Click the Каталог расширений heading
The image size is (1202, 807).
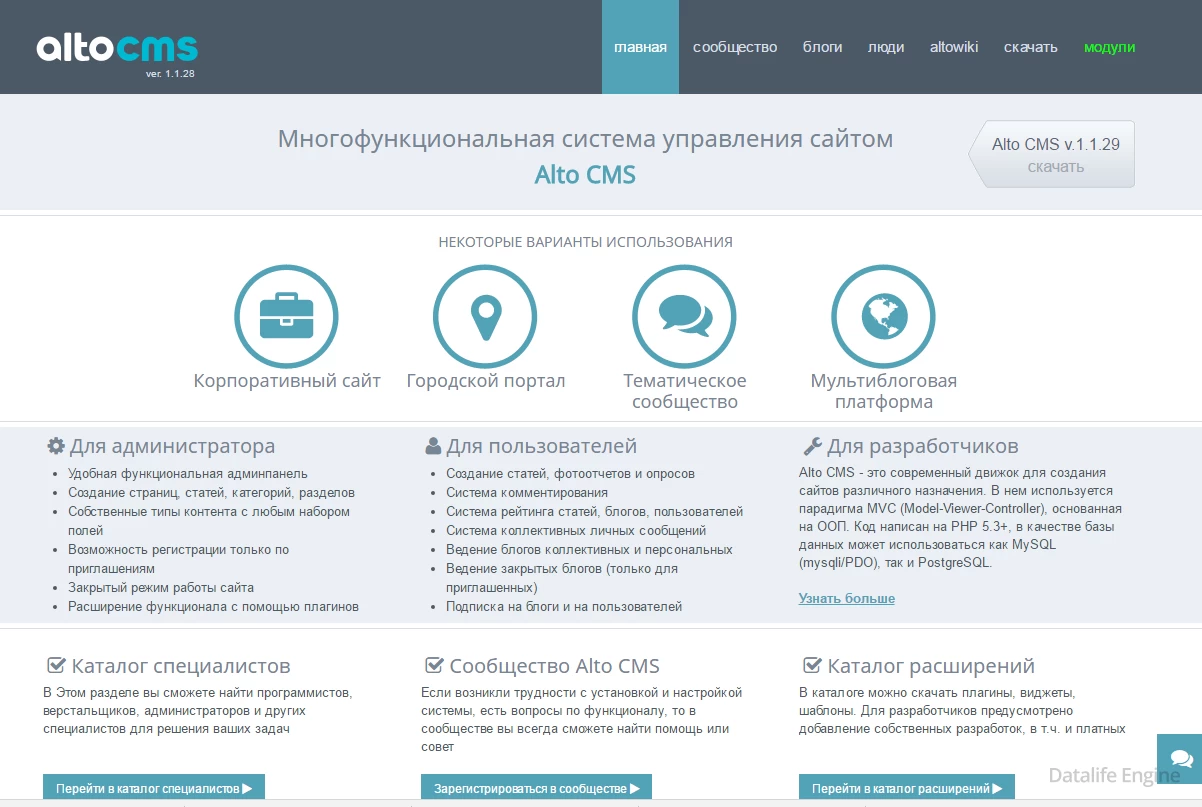(931, 666)
